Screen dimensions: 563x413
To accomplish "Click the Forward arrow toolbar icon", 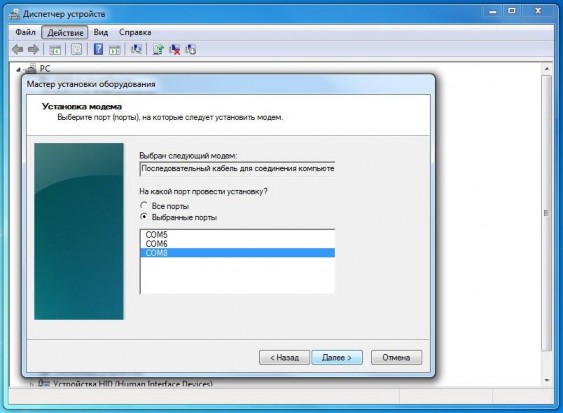I will click(33, 50).
